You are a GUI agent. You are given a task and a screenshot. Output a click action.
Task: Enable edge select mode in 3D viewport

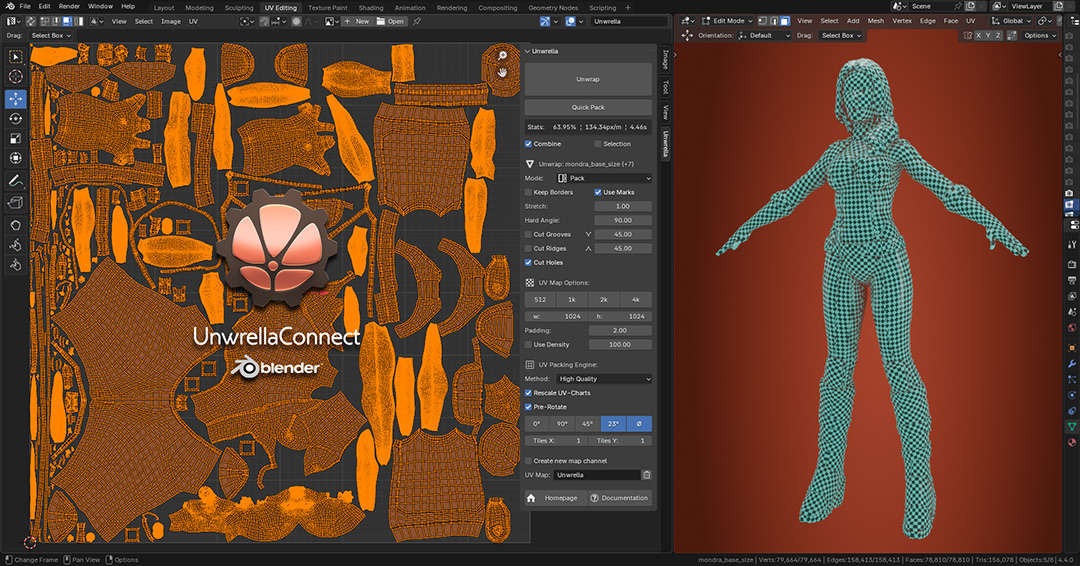(773, 21)
